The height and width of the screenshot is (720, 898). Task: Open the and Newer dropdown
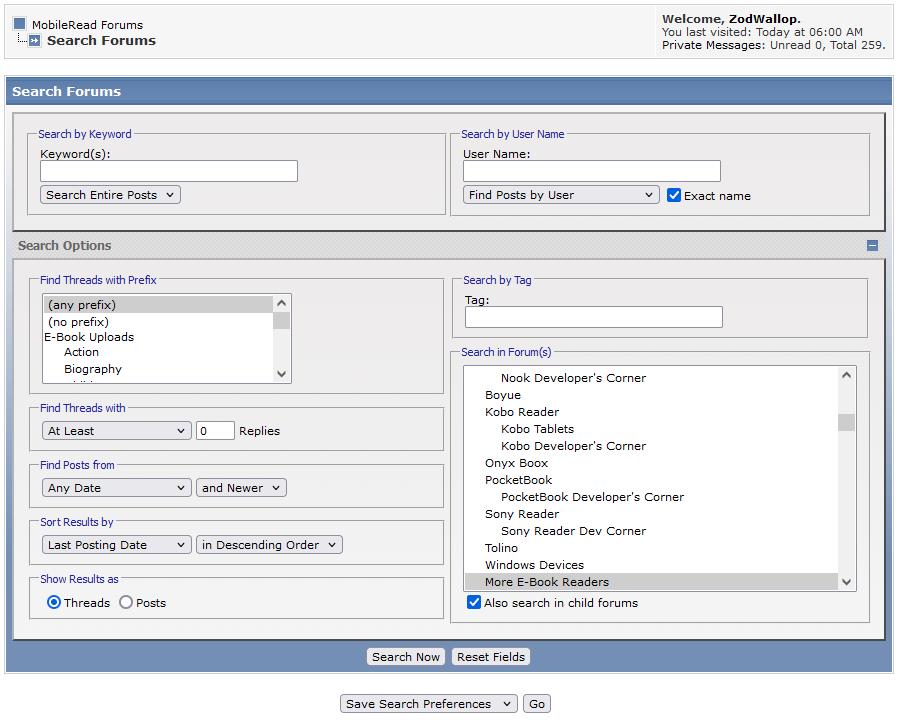click(241, 487)
